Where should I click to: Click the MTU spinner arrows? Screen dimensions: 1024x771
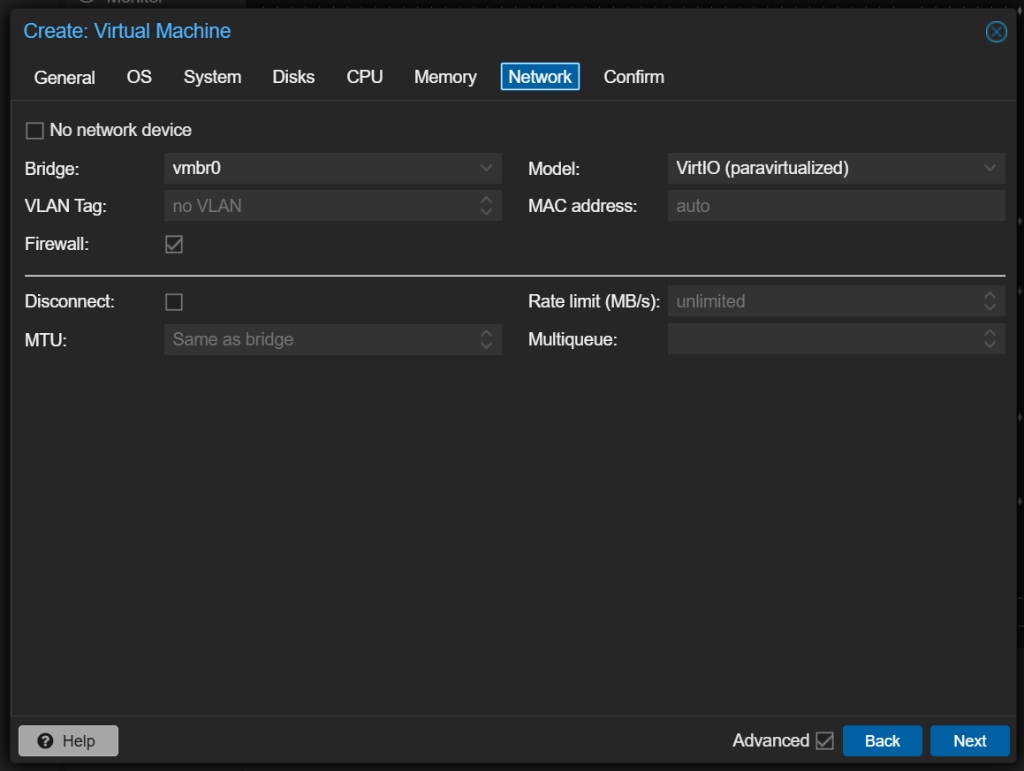[x=486, y=339]
